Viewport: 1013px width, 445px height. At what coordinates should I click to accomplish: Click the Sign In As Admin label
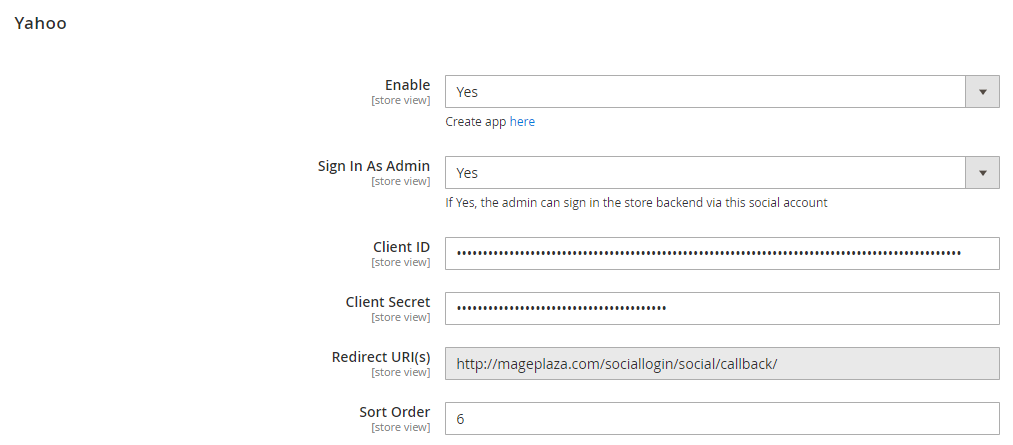(x=374, y=166)
